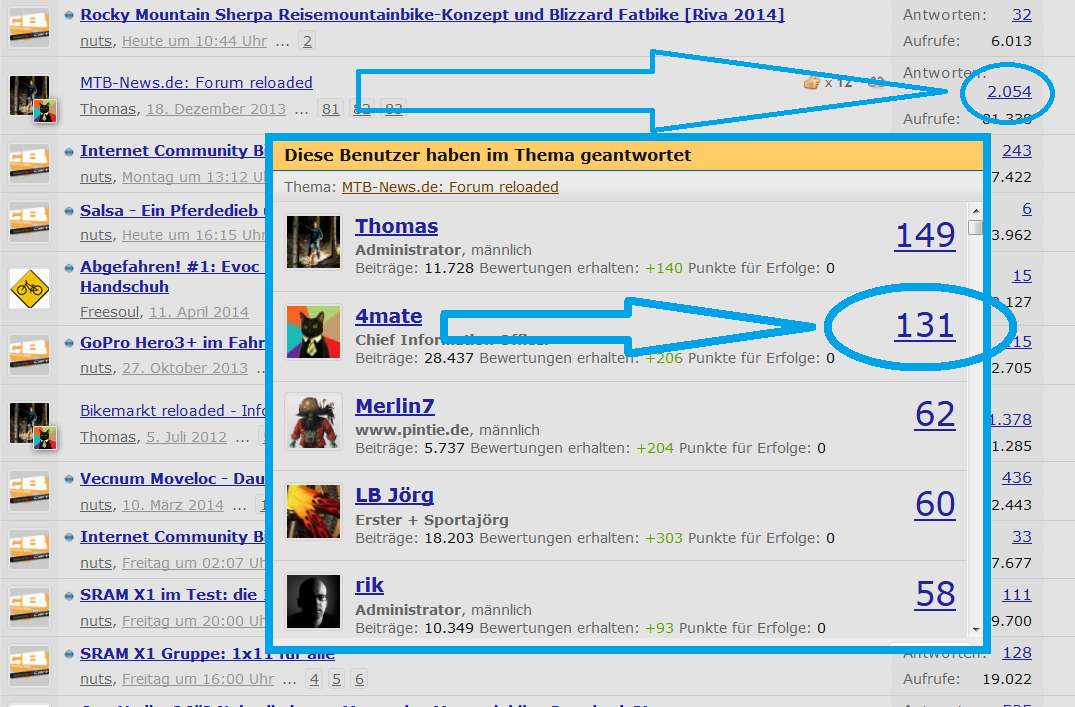The image size is (1075, 707).
Task: Open 4mate's 131 posts in the thread
Action: pos(924,325)
